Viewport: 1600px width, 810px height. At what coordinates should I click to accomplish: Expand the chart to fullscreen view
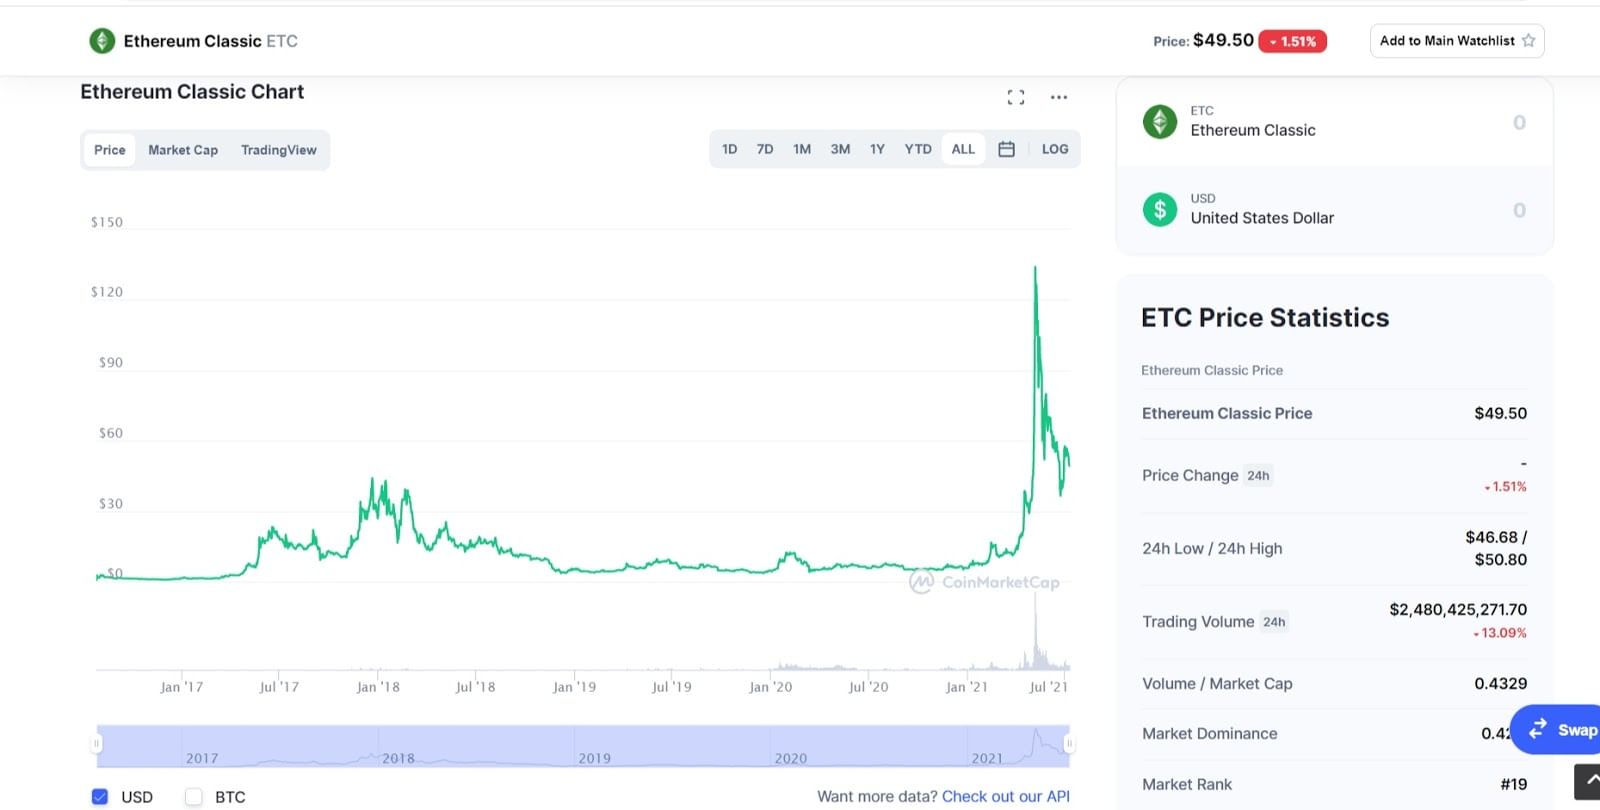(x=1016, y=96)
